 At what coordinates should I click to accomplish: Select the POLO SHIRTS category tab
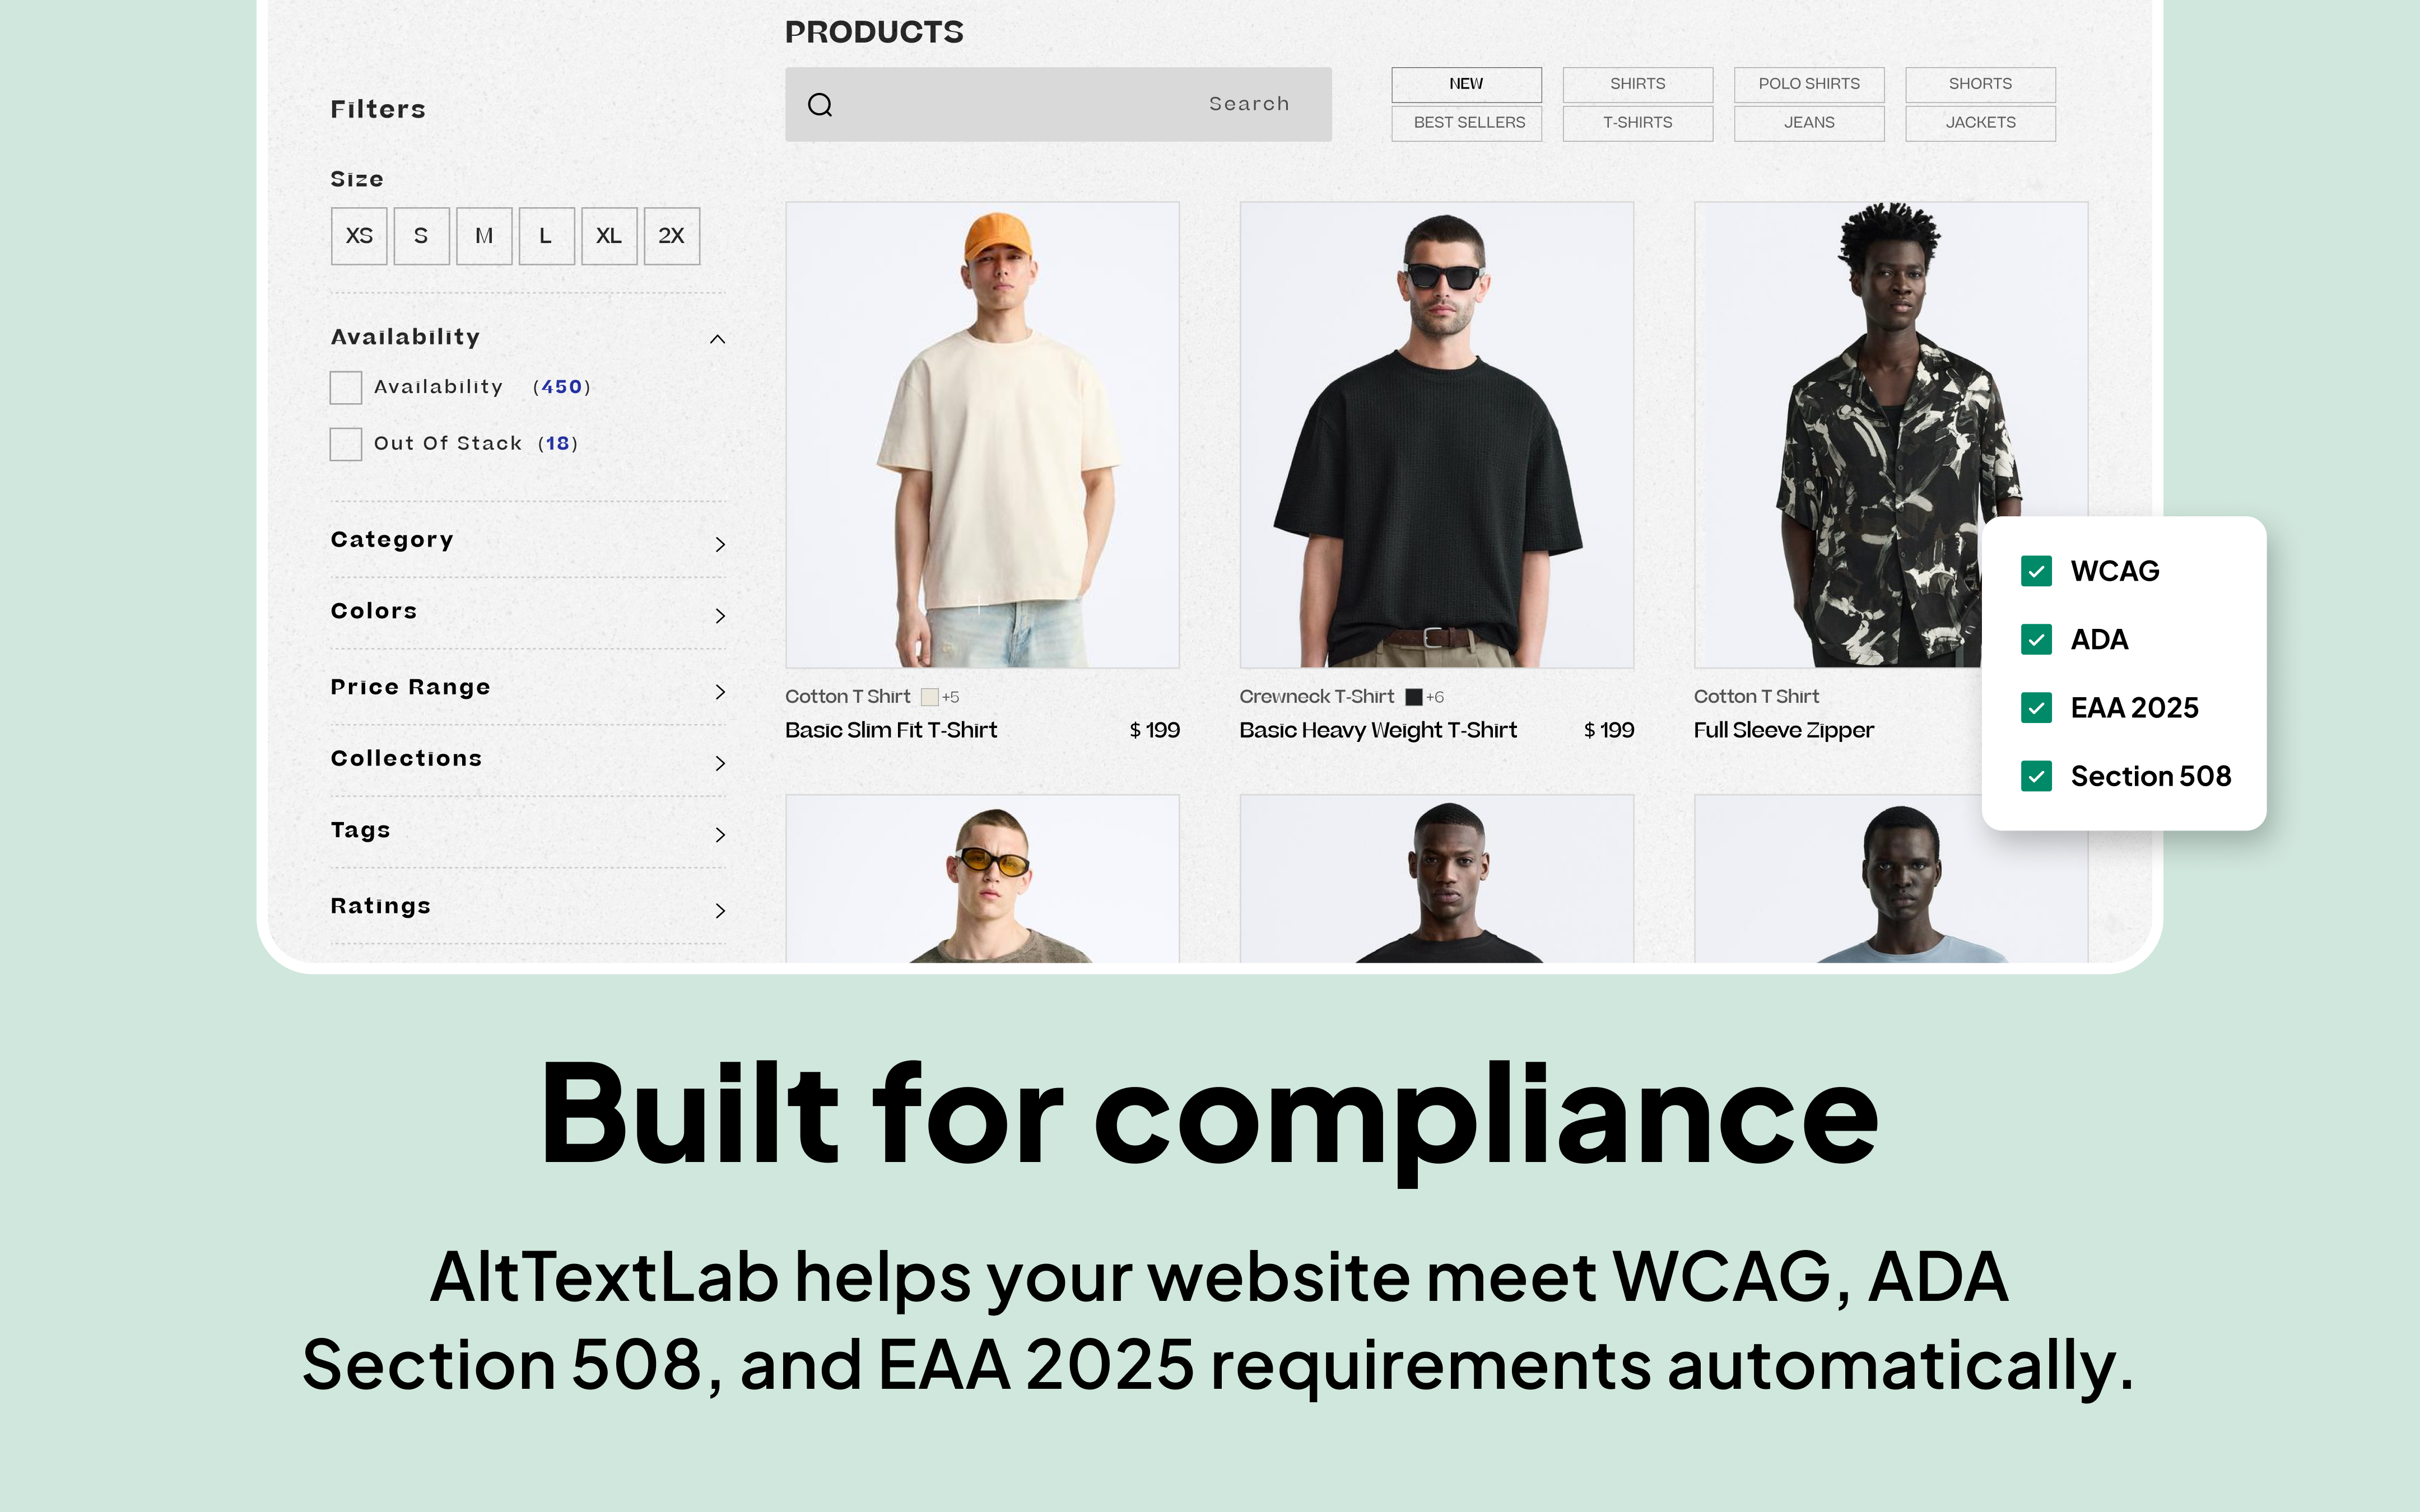click(x=1808, y=84)
